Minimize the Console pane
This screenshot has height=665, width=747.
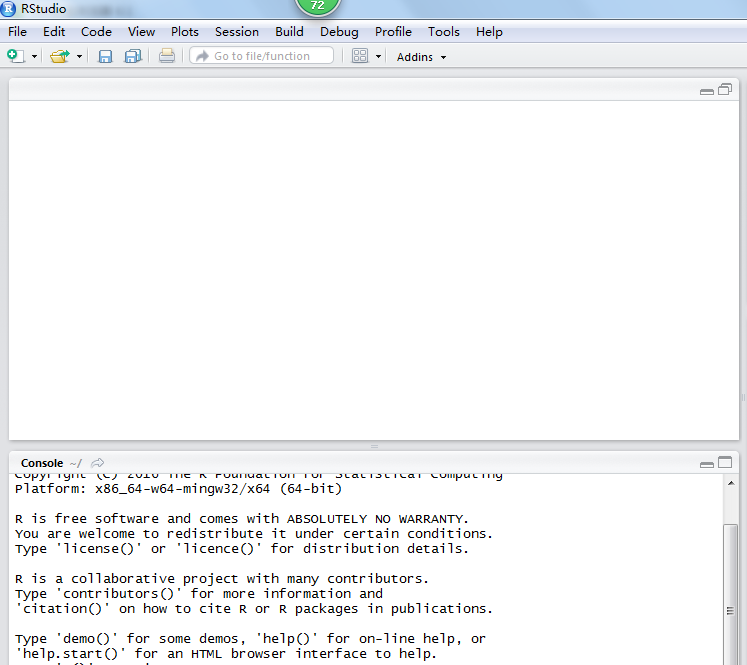(x=707, y=464)
